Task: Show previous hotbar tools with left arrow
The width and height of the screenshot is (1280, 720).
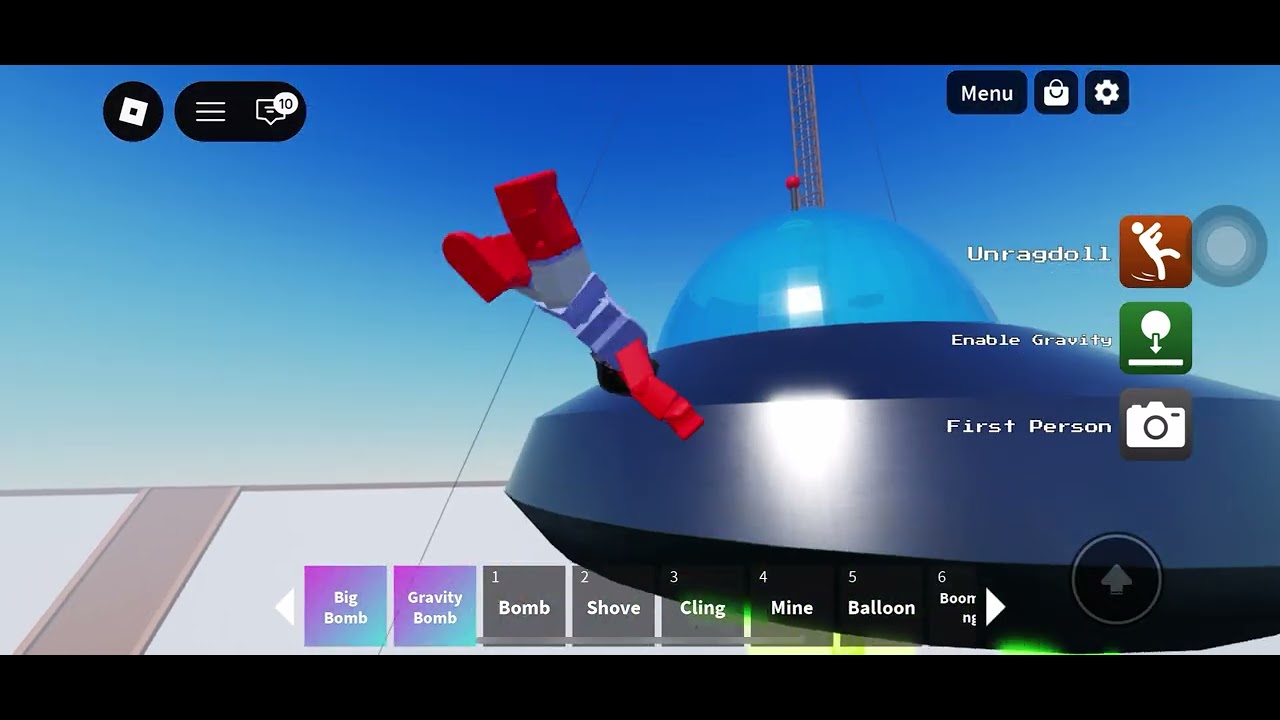Action: pos(286,607)
